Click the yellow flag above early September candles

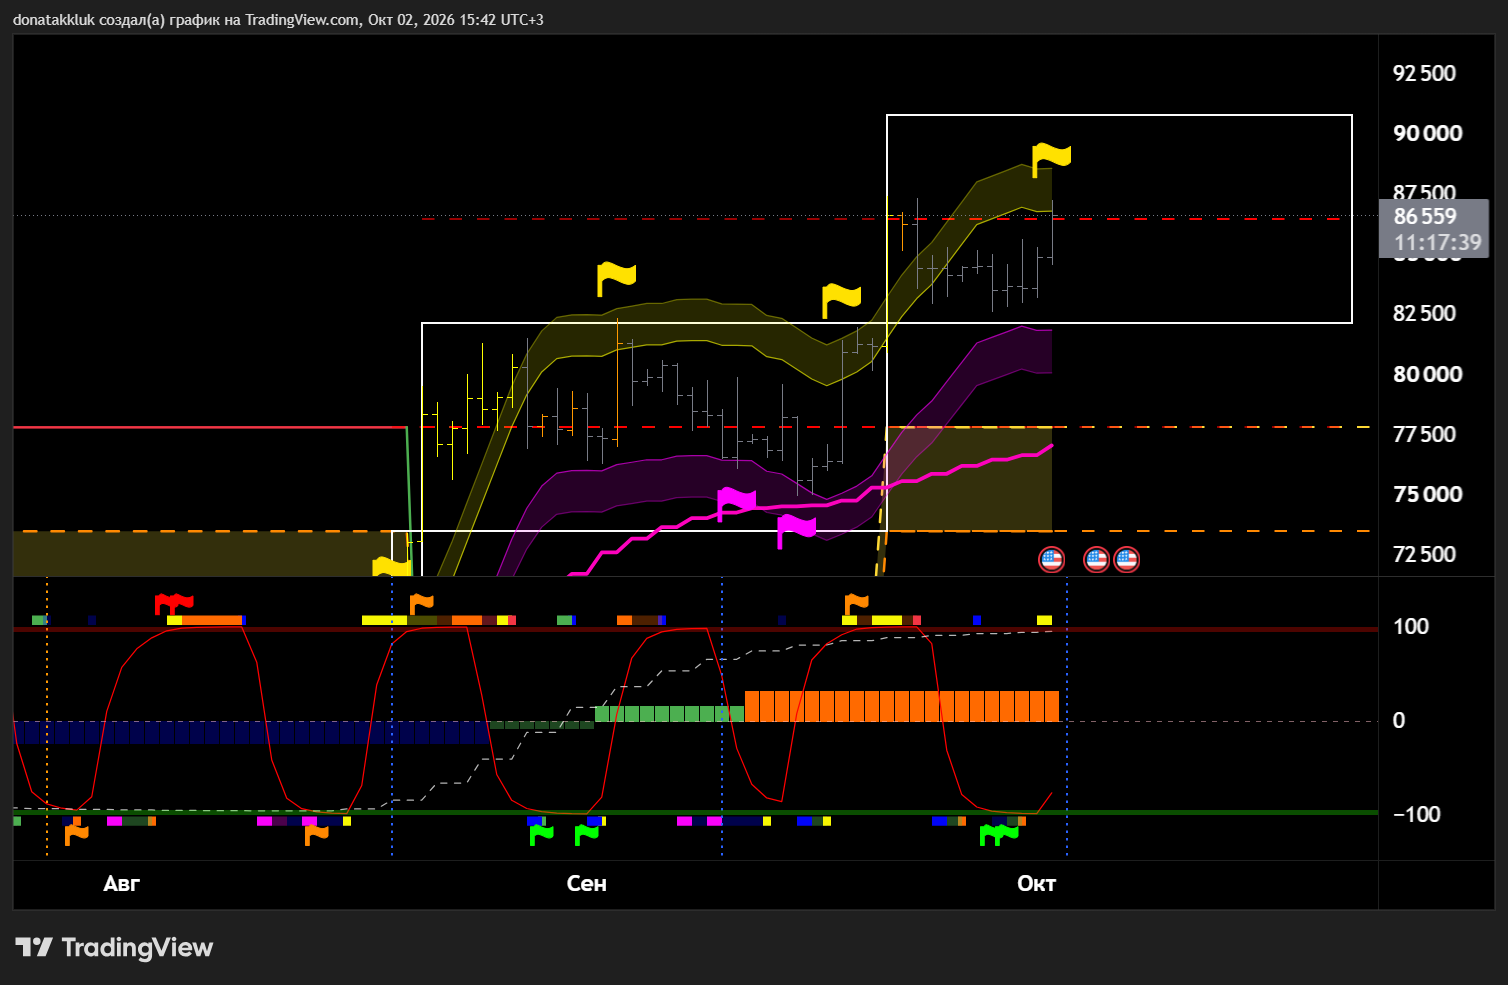[616, 278]
